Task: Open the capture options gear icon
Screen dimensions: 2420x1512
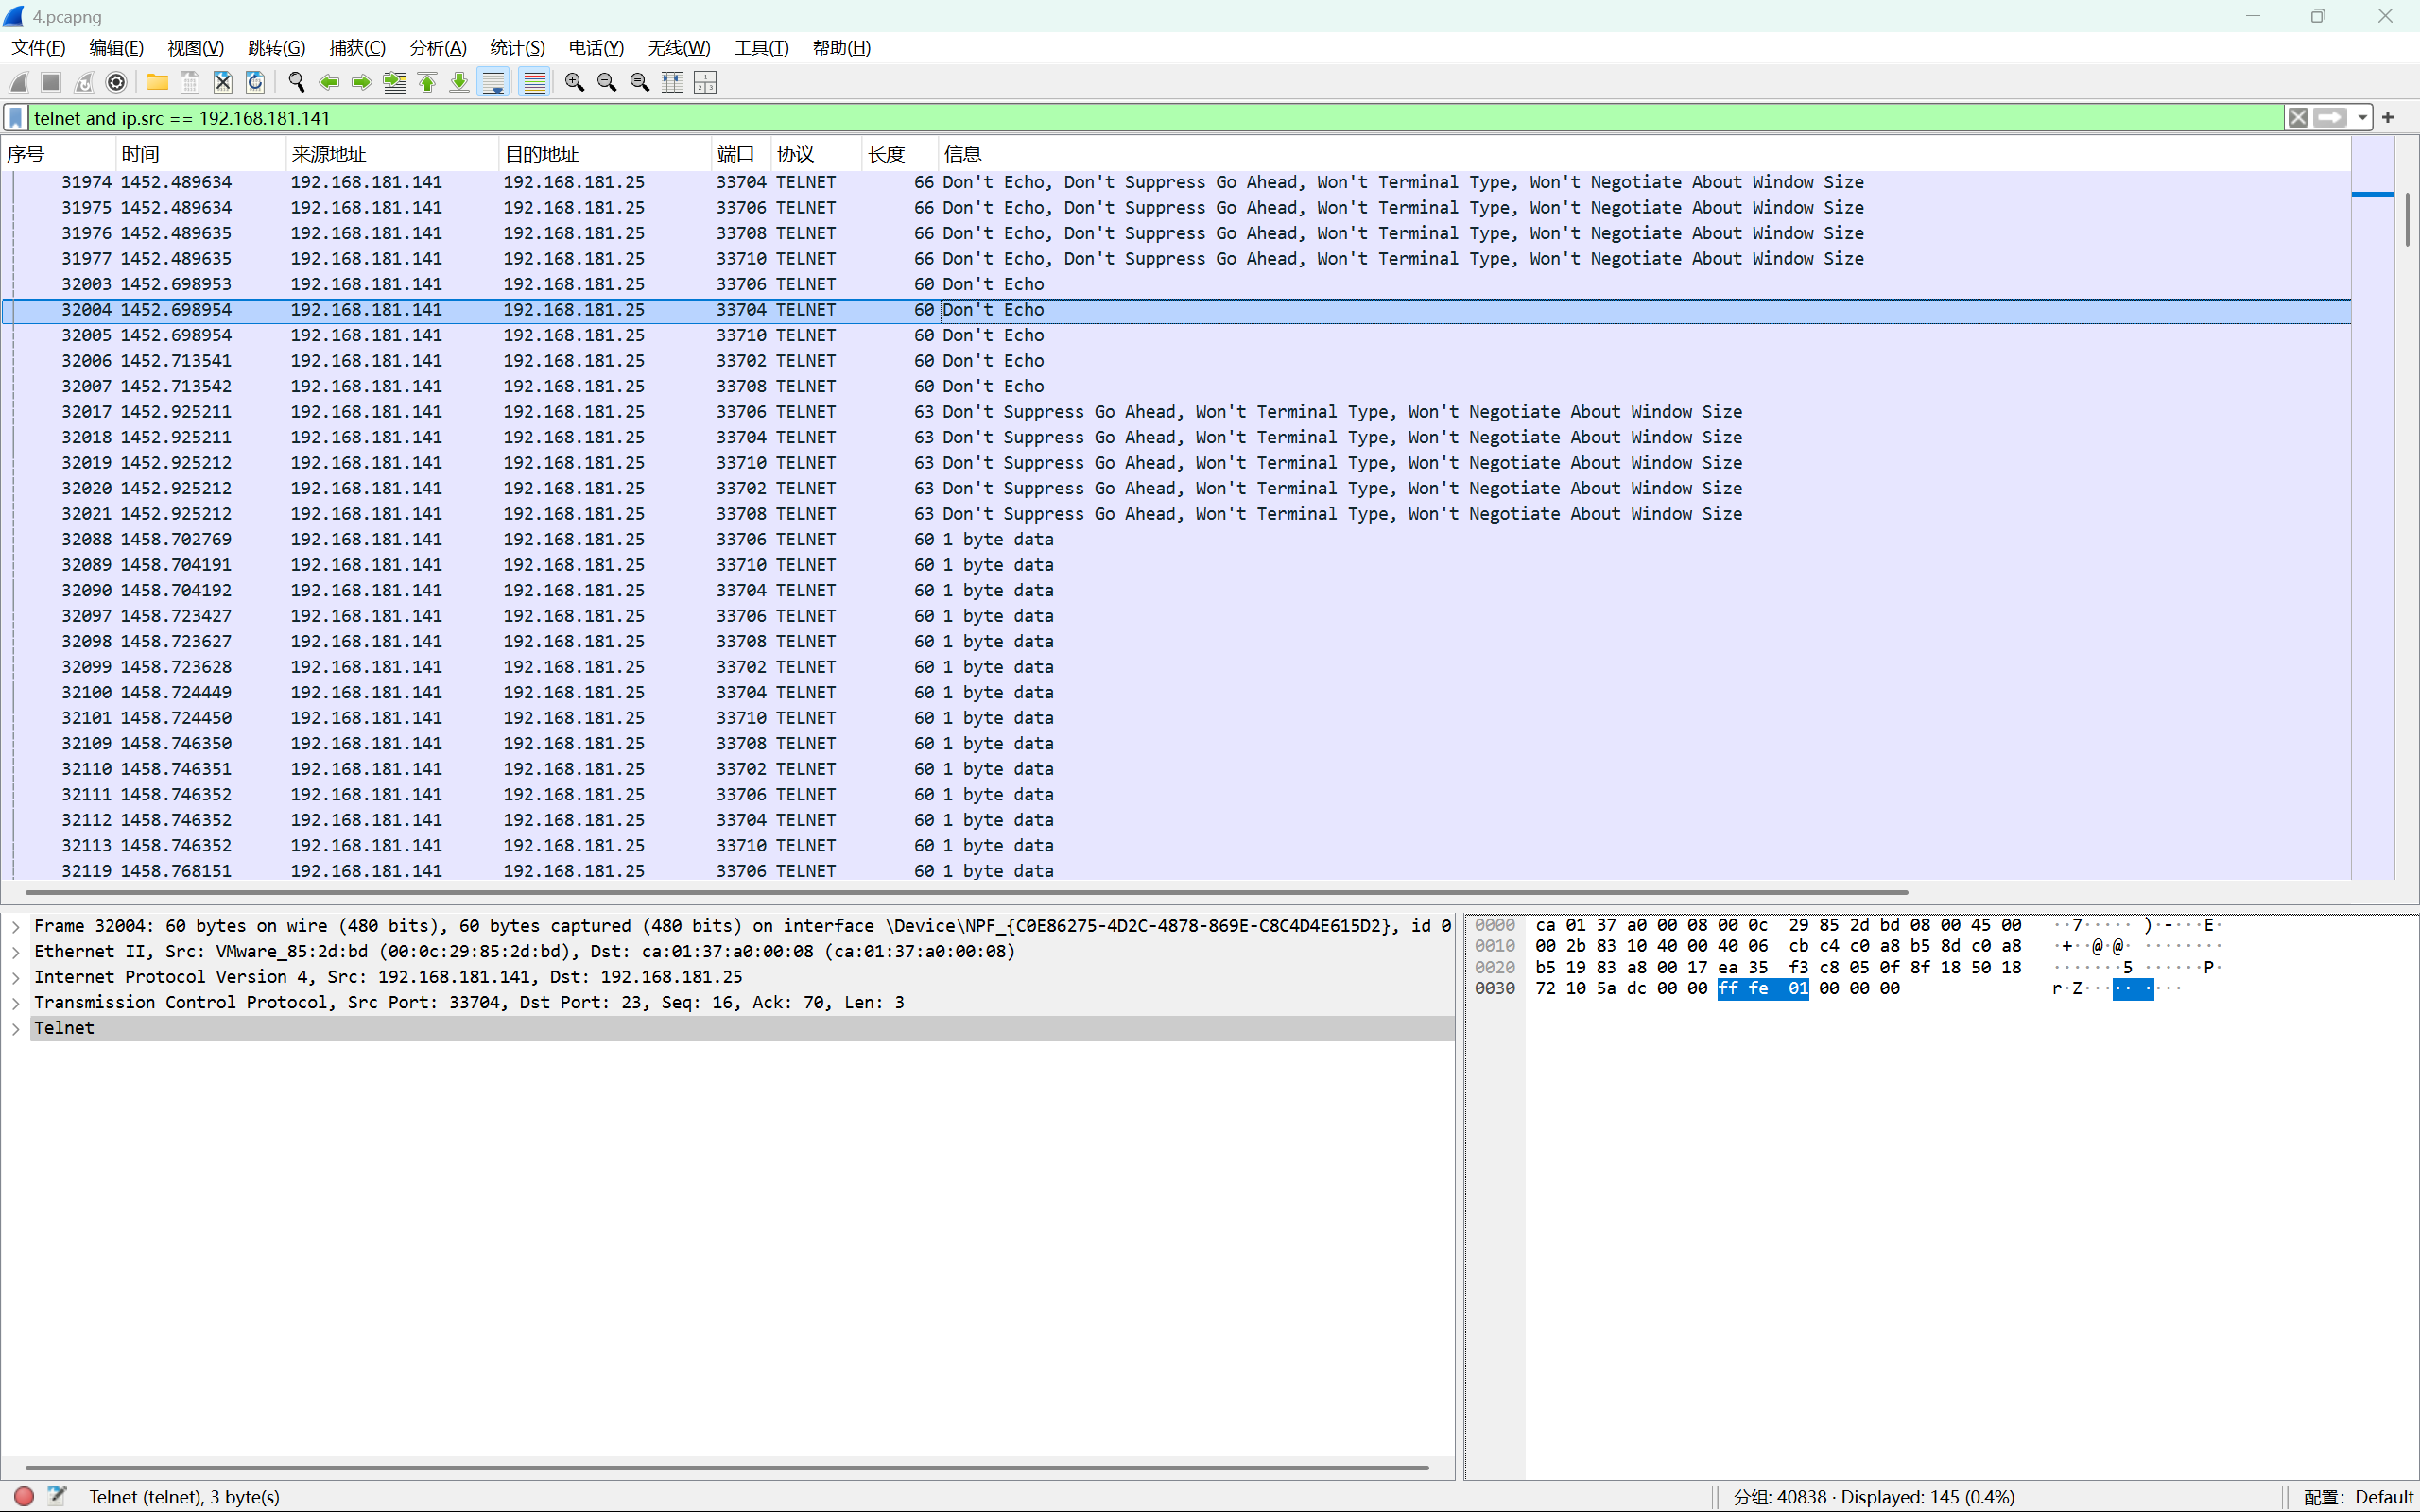Action: click(x=116, y=82)
